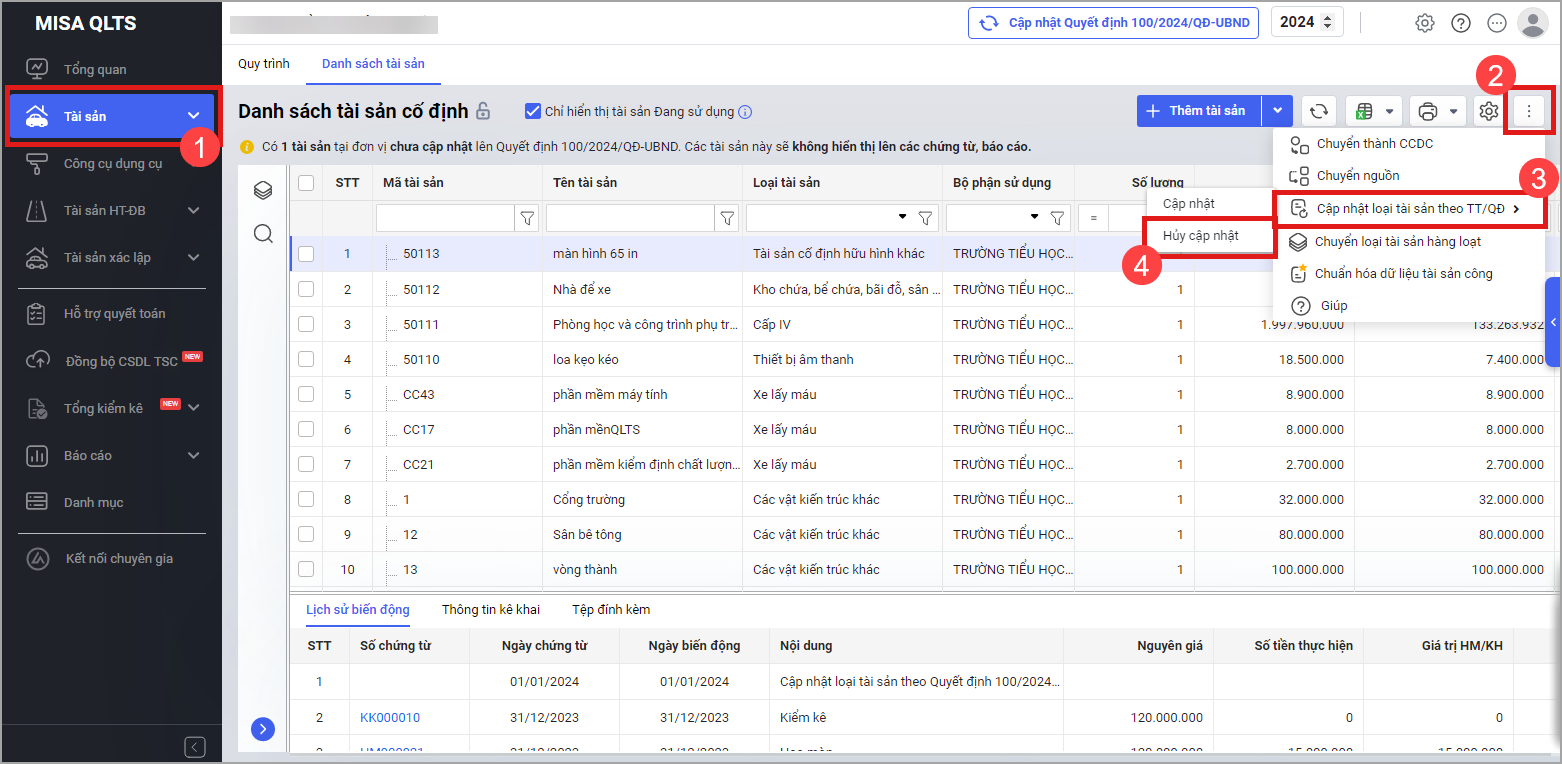This screenshot has width=1562, height=764.
Task: Click the search magnifier icon beside table
Action: pos(263,234)
